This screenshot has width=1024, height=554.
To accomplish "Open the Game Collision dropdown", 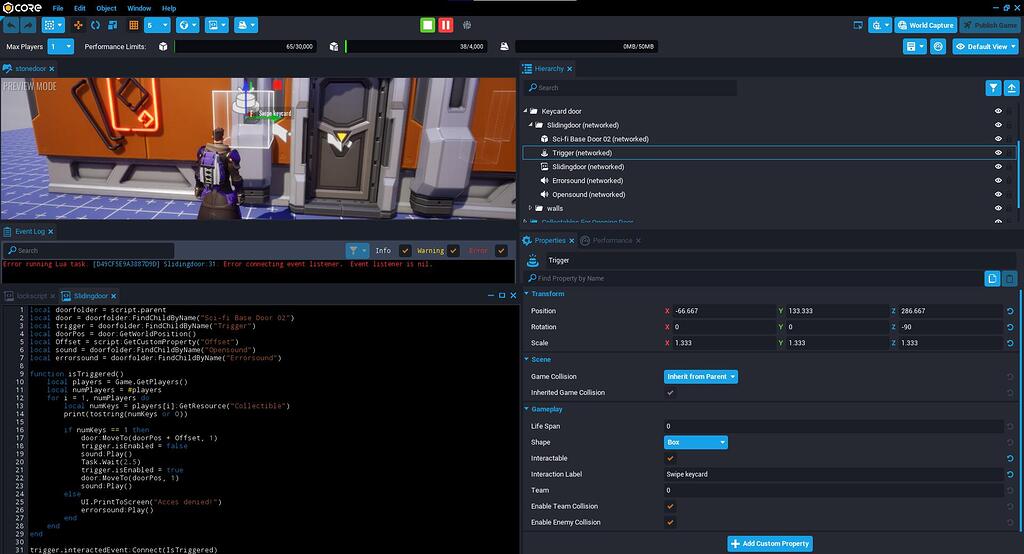I will [701, 377].
